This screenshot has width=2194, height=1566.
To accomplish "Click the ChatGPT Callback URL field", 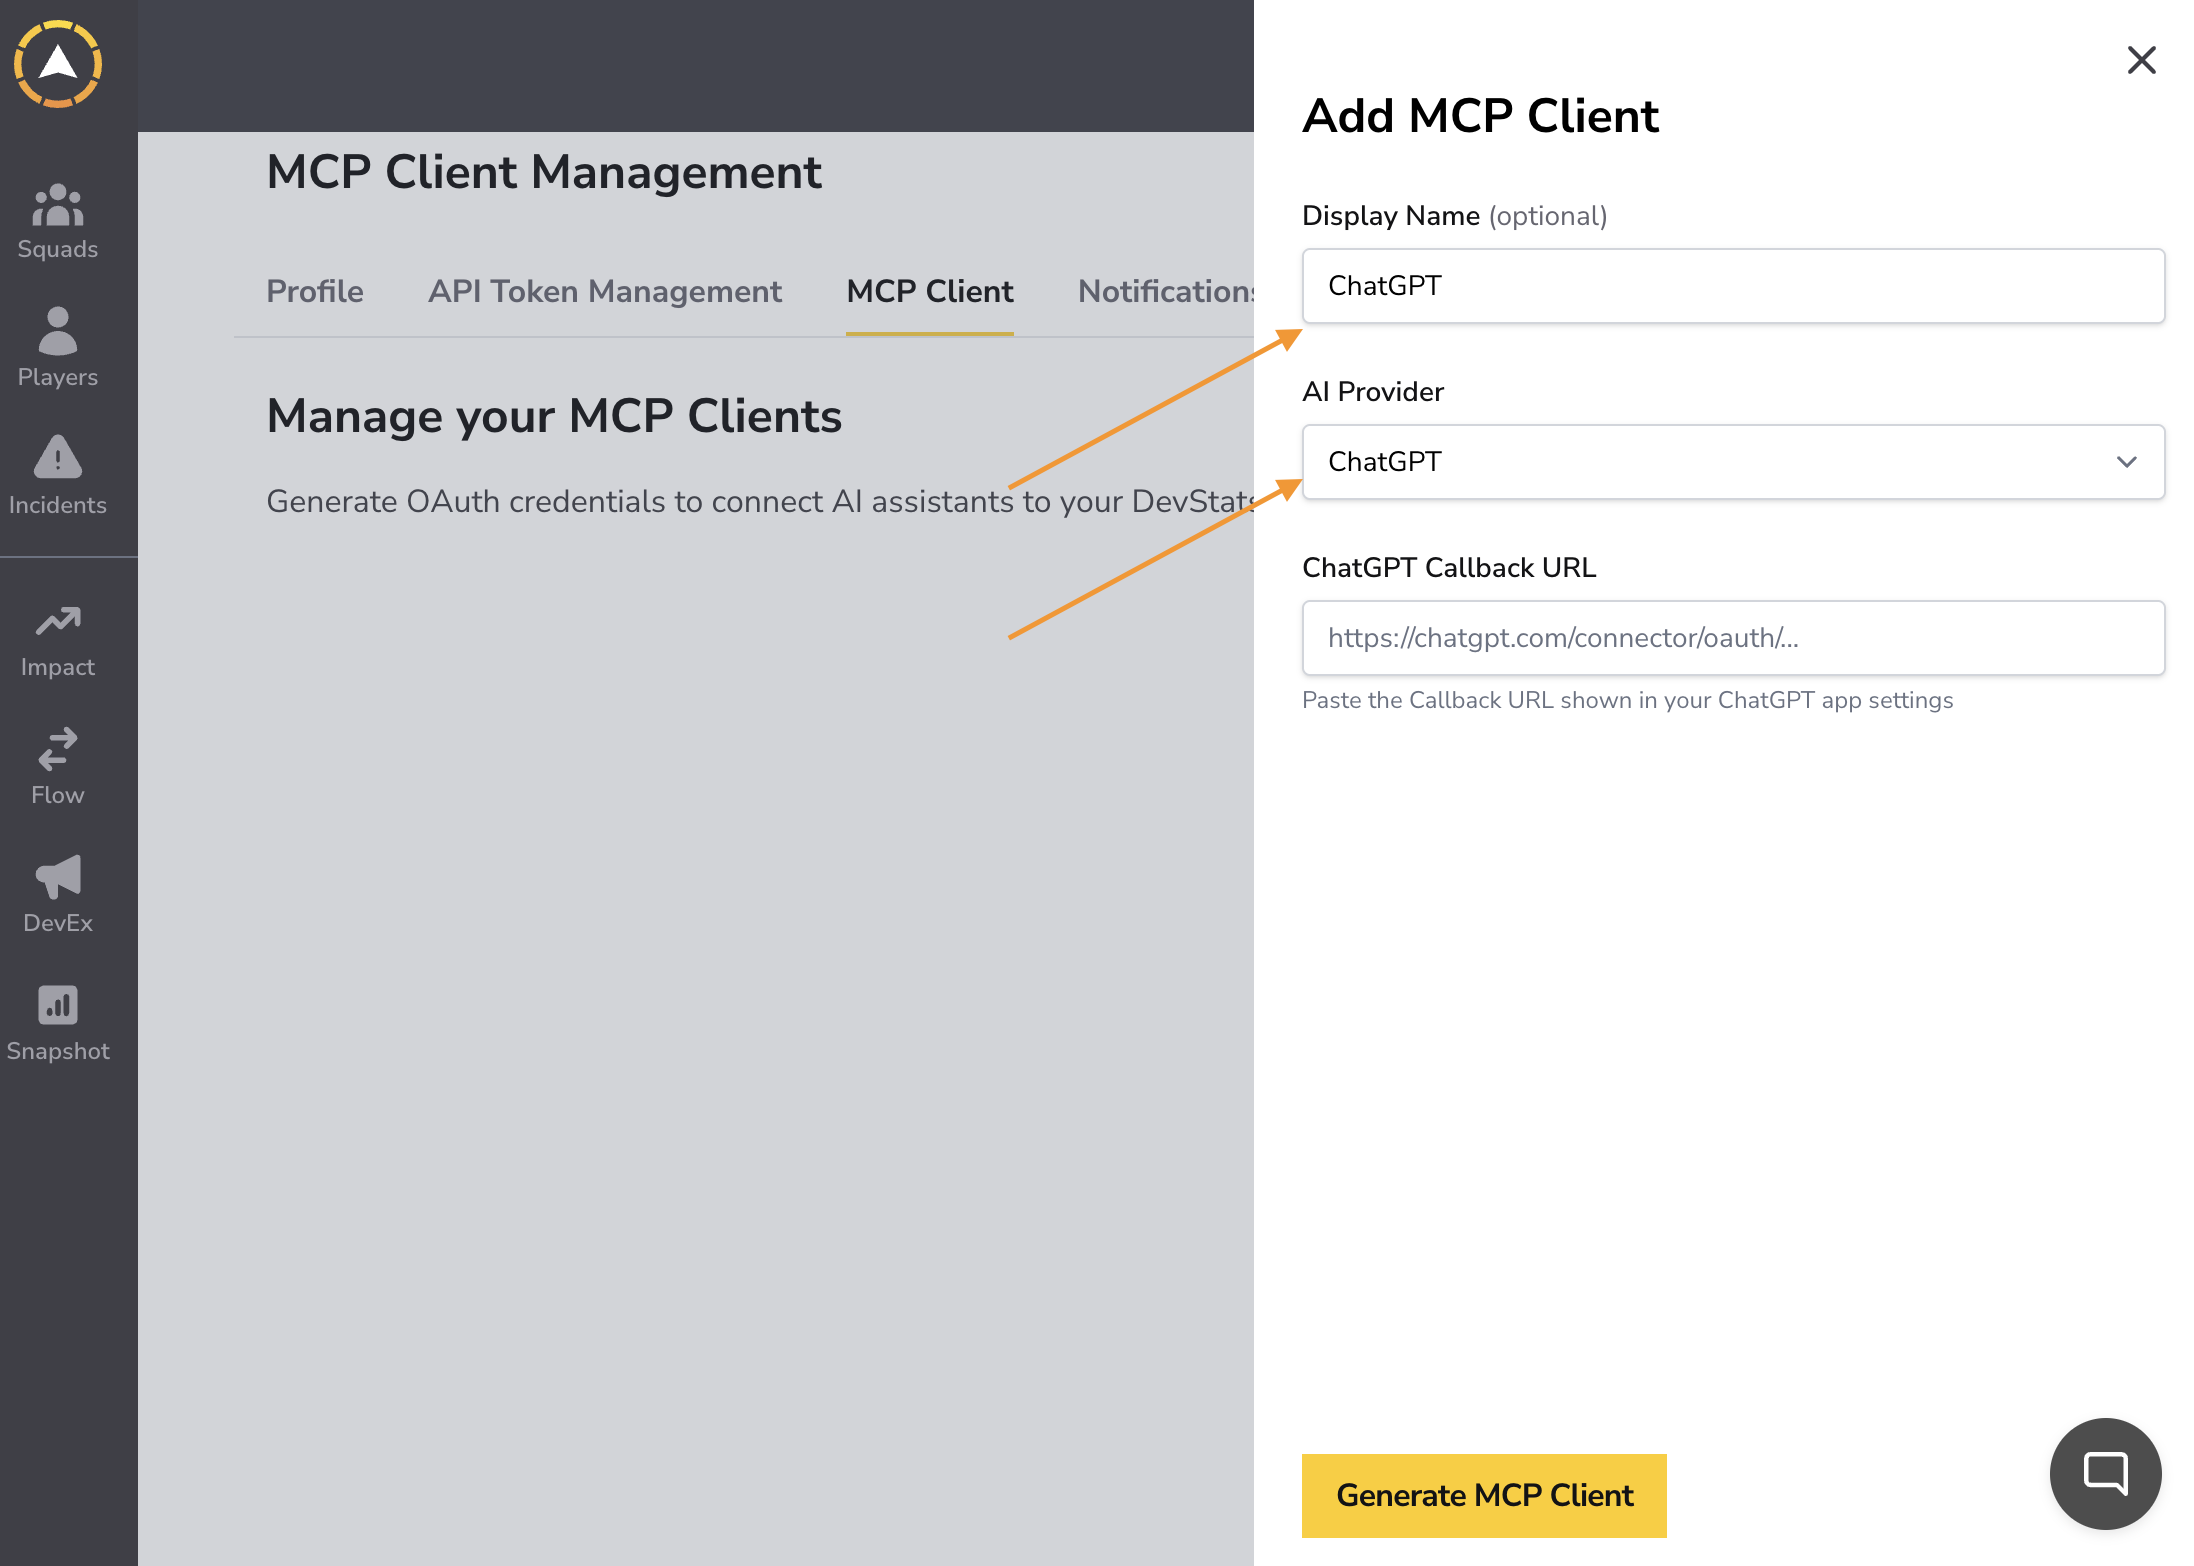I will pos(1733,638).
